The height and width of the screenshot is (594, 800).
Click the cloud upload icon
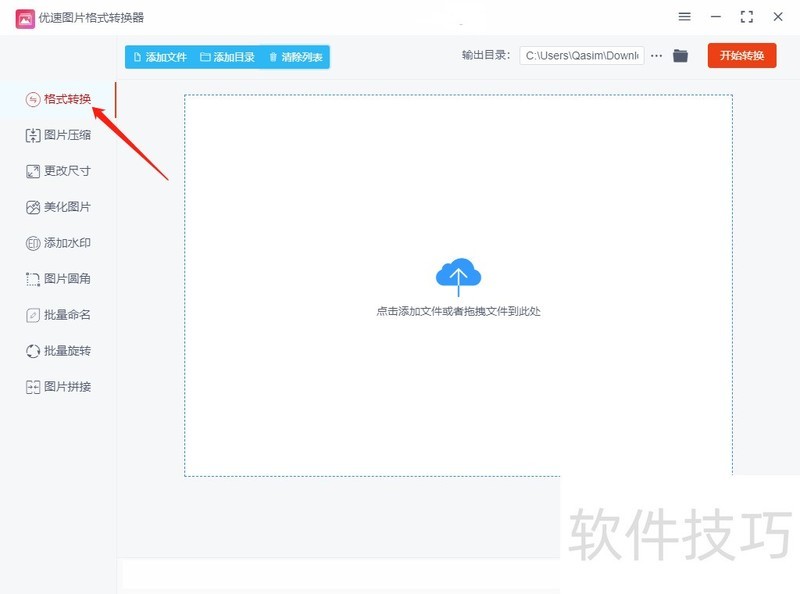pyautogui.click(x=458, y=272)
